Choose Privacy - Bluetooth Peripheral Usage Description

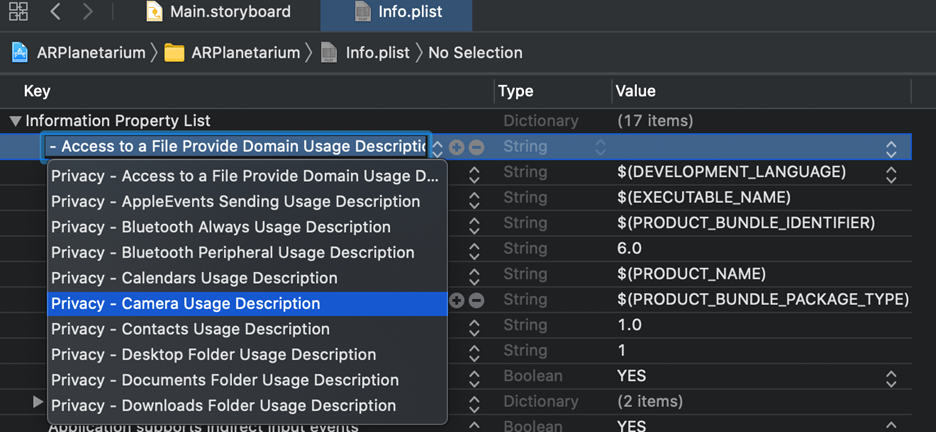click(247, 253)
